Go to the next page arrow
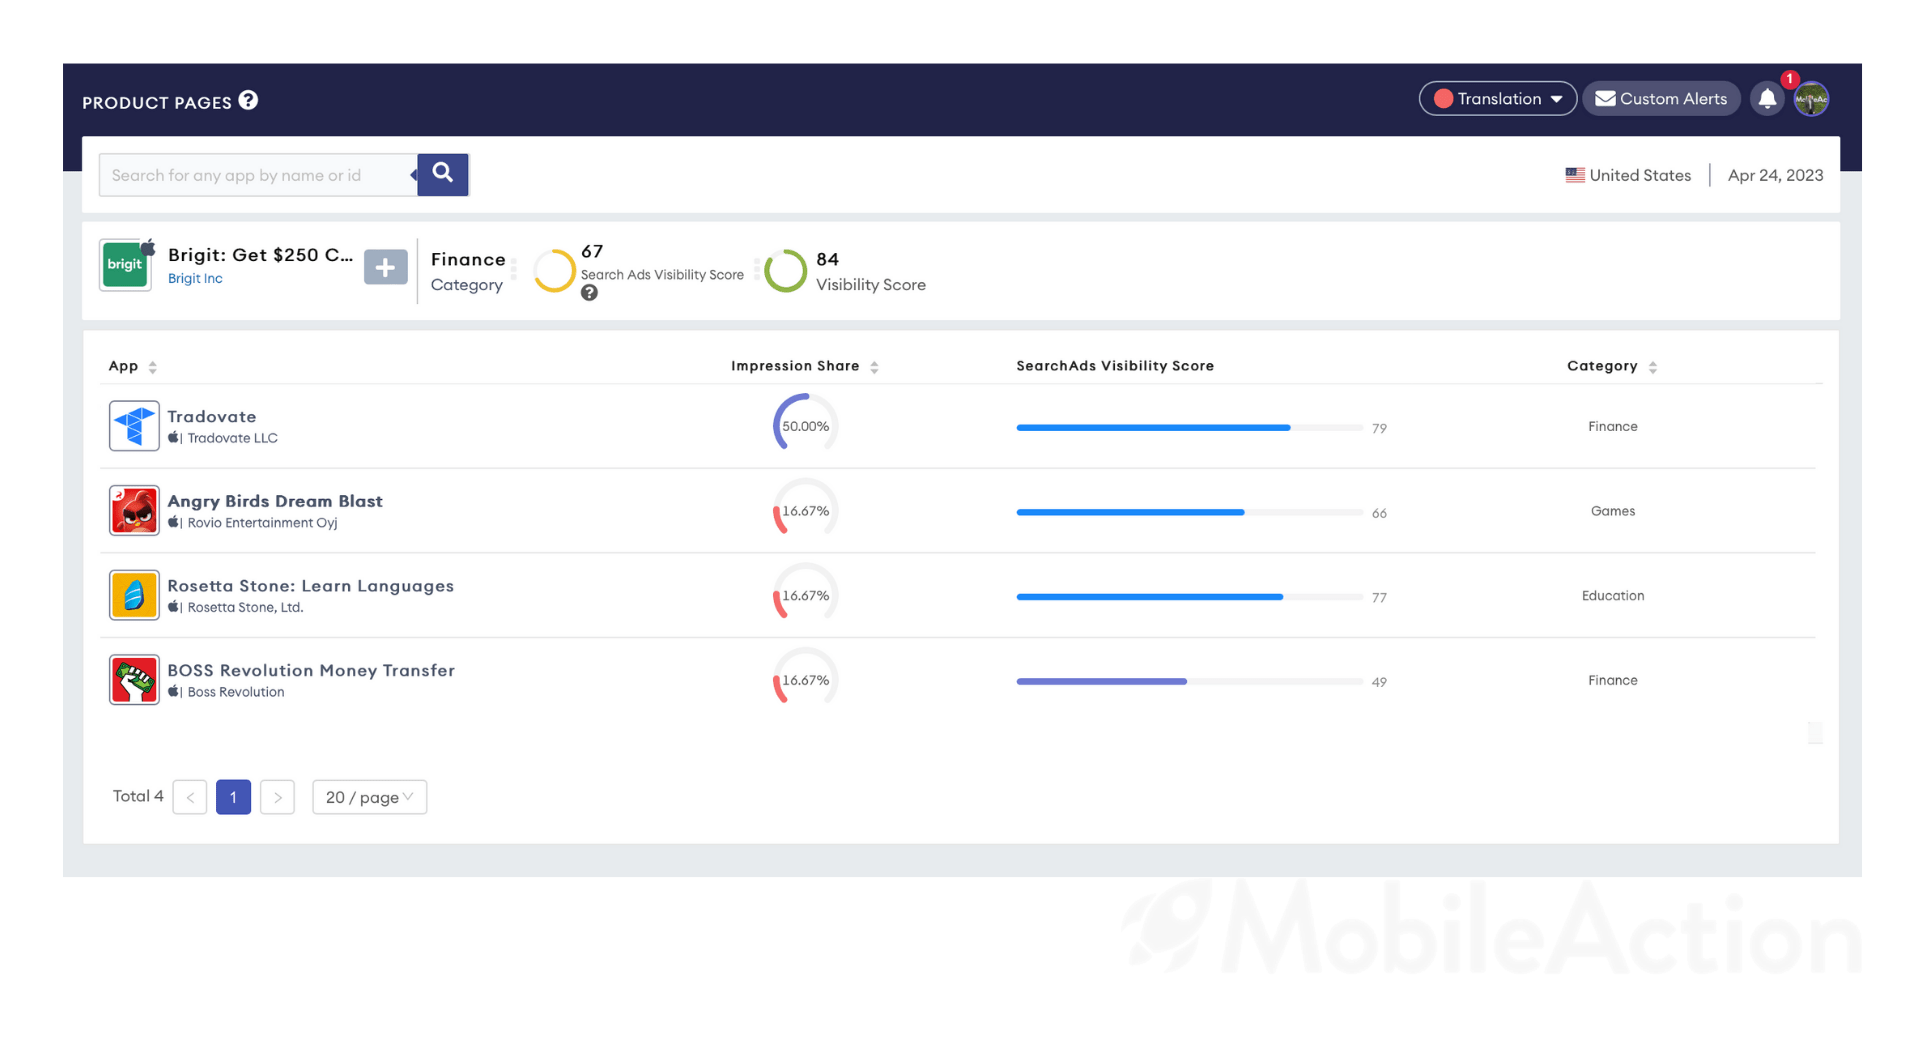 [277, 797]
